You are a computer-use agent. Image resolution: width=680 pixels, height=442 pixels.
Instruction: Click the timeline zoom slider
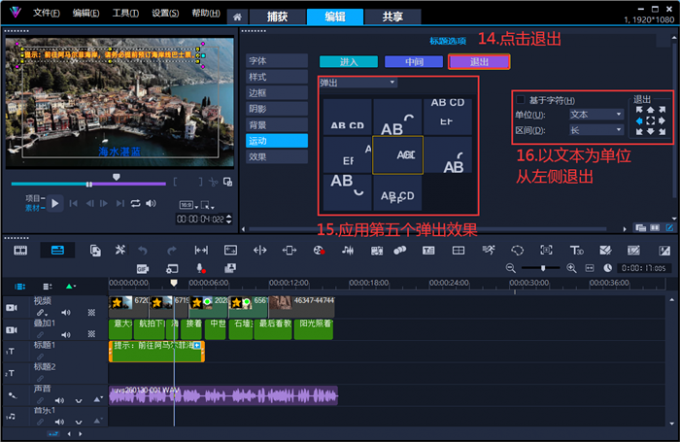542,268
